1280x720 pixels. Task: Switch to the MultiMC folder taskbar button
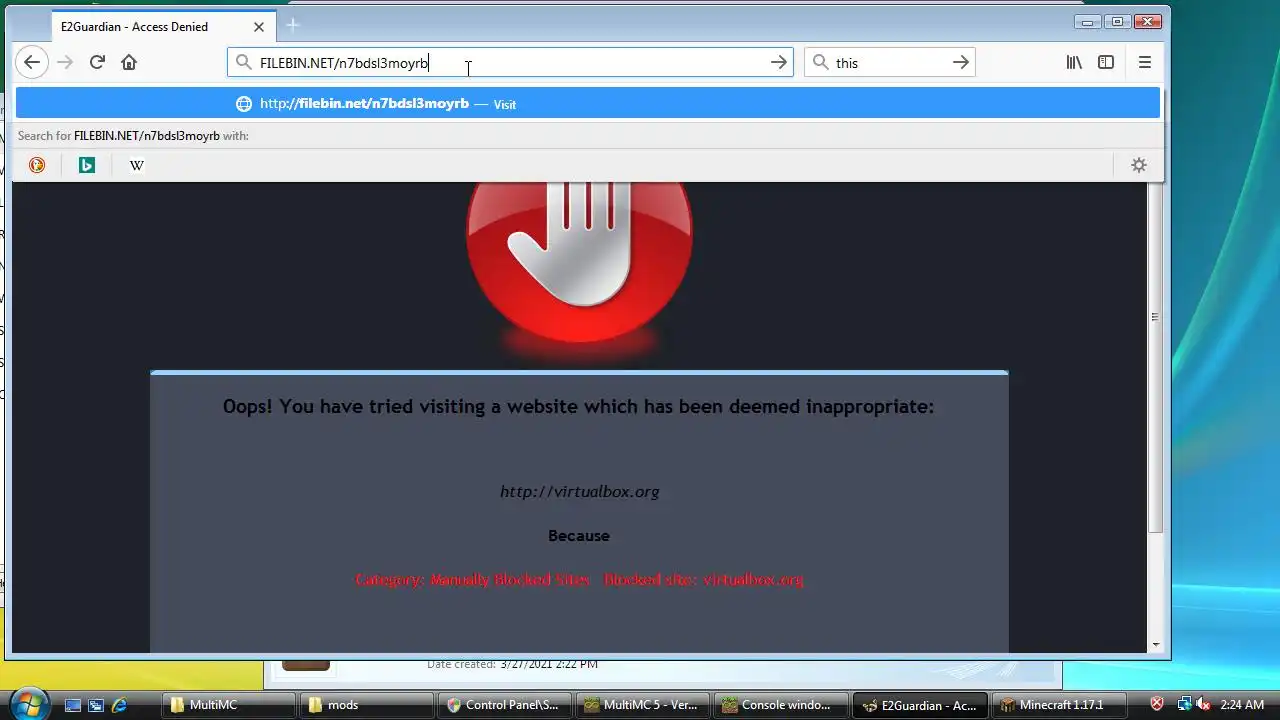[x=229, y=705]
